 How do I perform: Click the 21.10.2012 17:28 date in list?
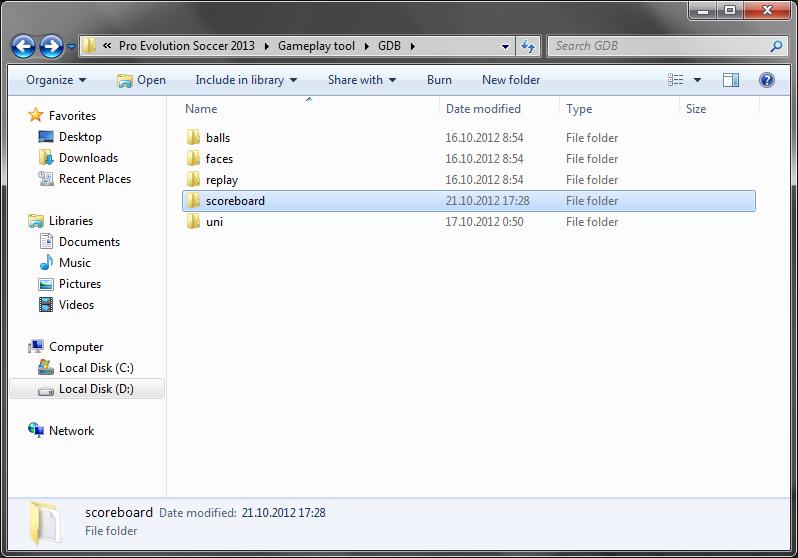(x=487, y=201)
